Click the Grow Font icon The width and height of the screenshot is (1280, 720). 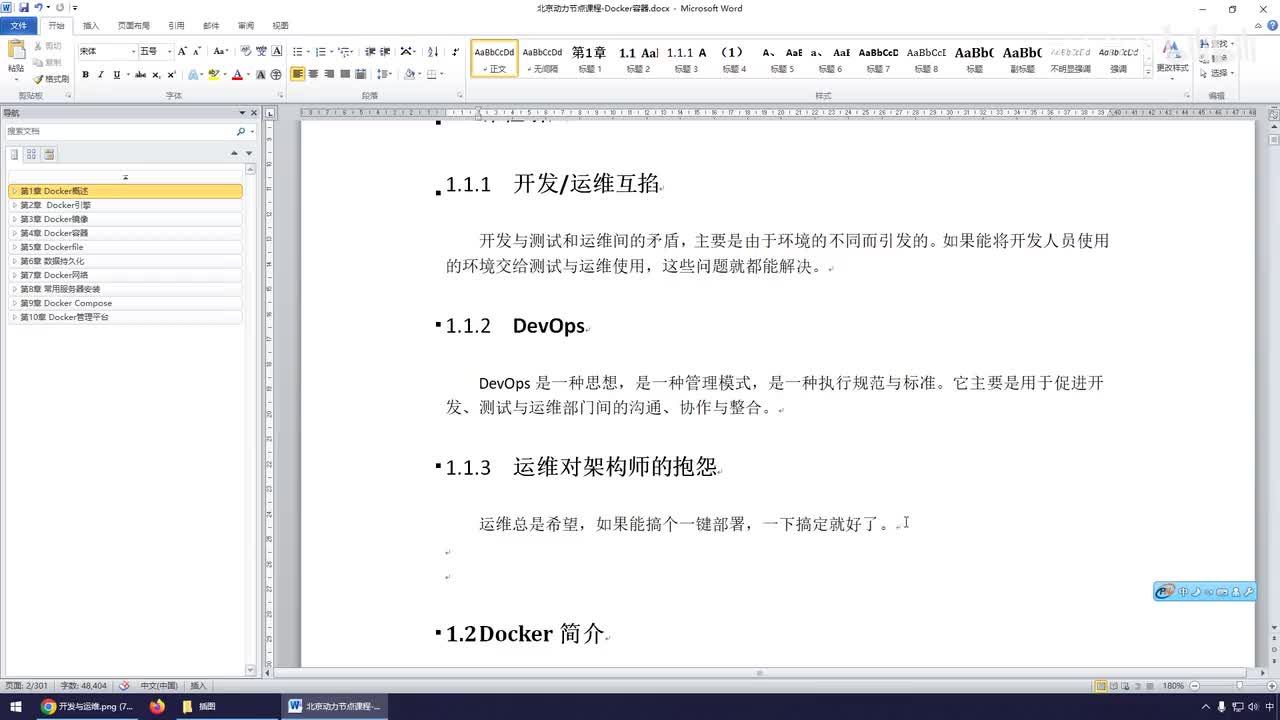coord(182,51)
